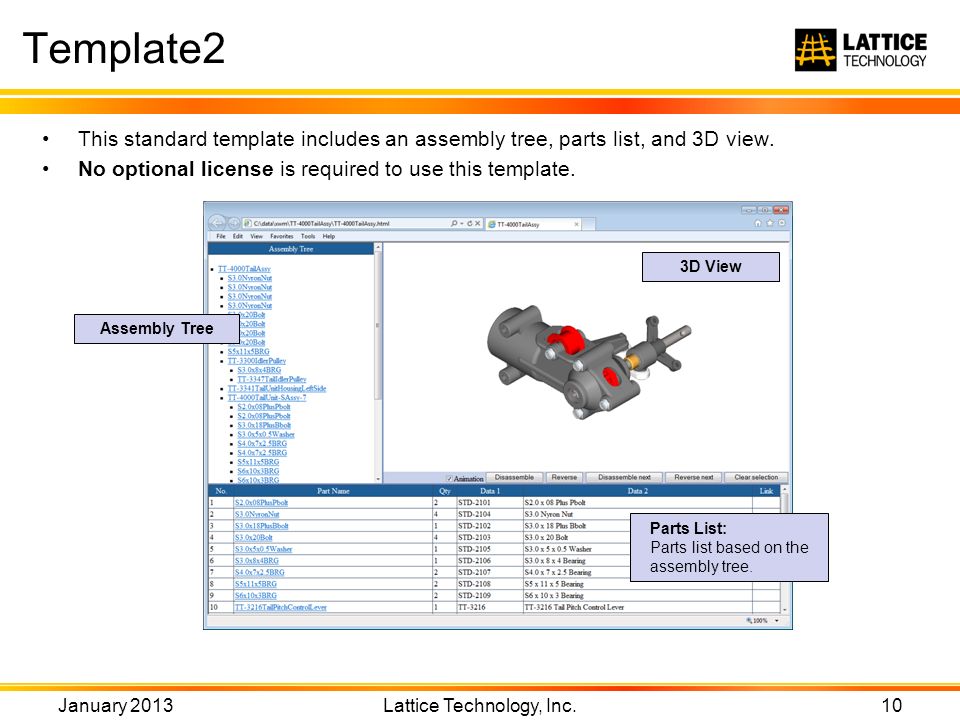Select TT-3341TailUnitHousingLeftSide tree link
This screenshot has height=720, width=960.
(277, 389)
